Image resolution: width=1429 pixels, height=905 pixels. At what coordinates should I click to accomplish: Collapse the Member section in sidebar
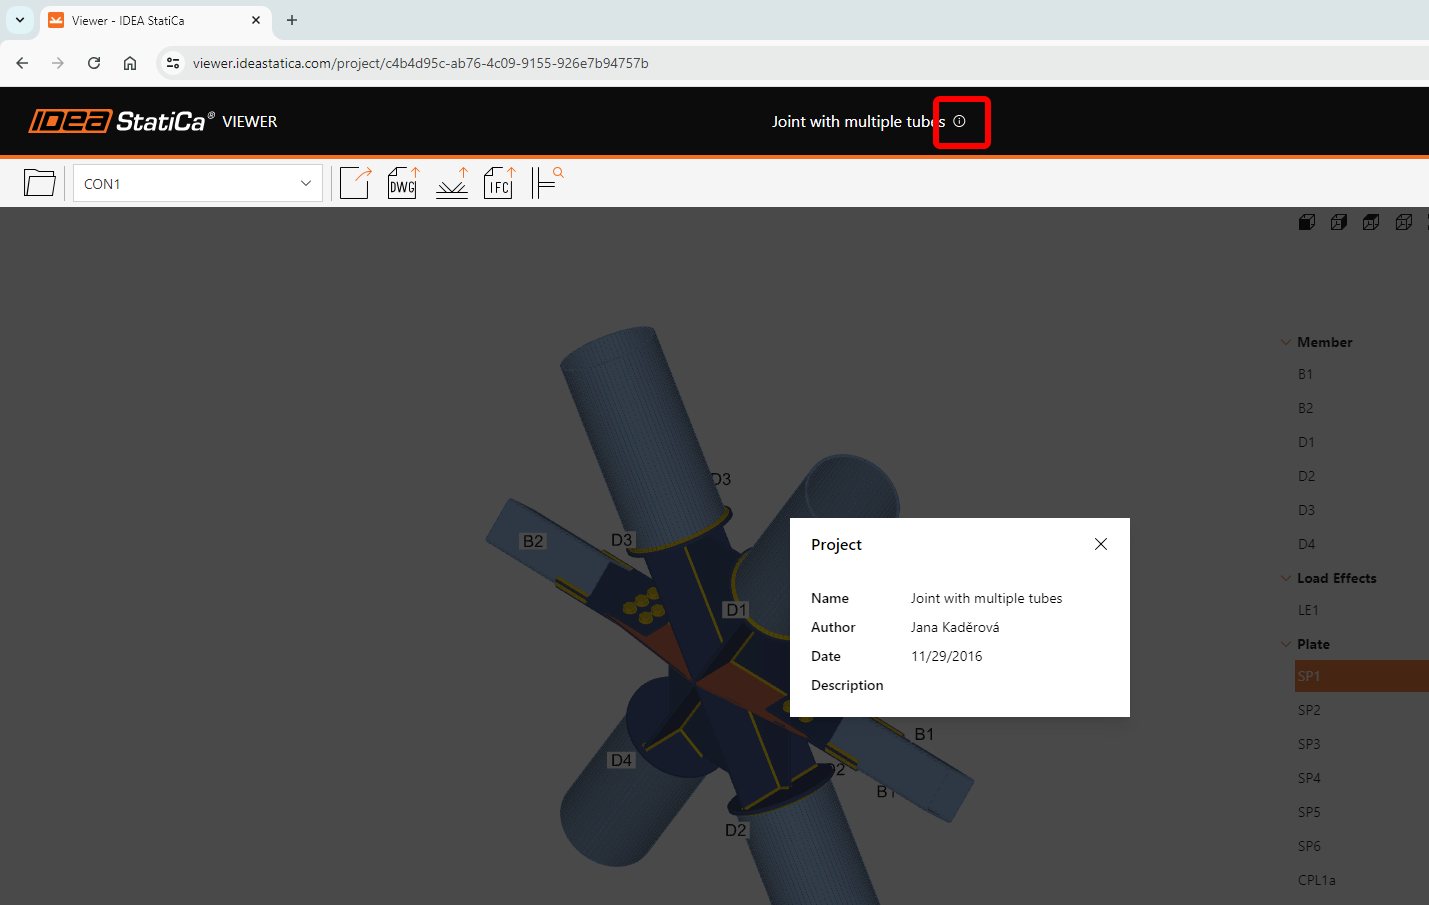pos(1286,341)
